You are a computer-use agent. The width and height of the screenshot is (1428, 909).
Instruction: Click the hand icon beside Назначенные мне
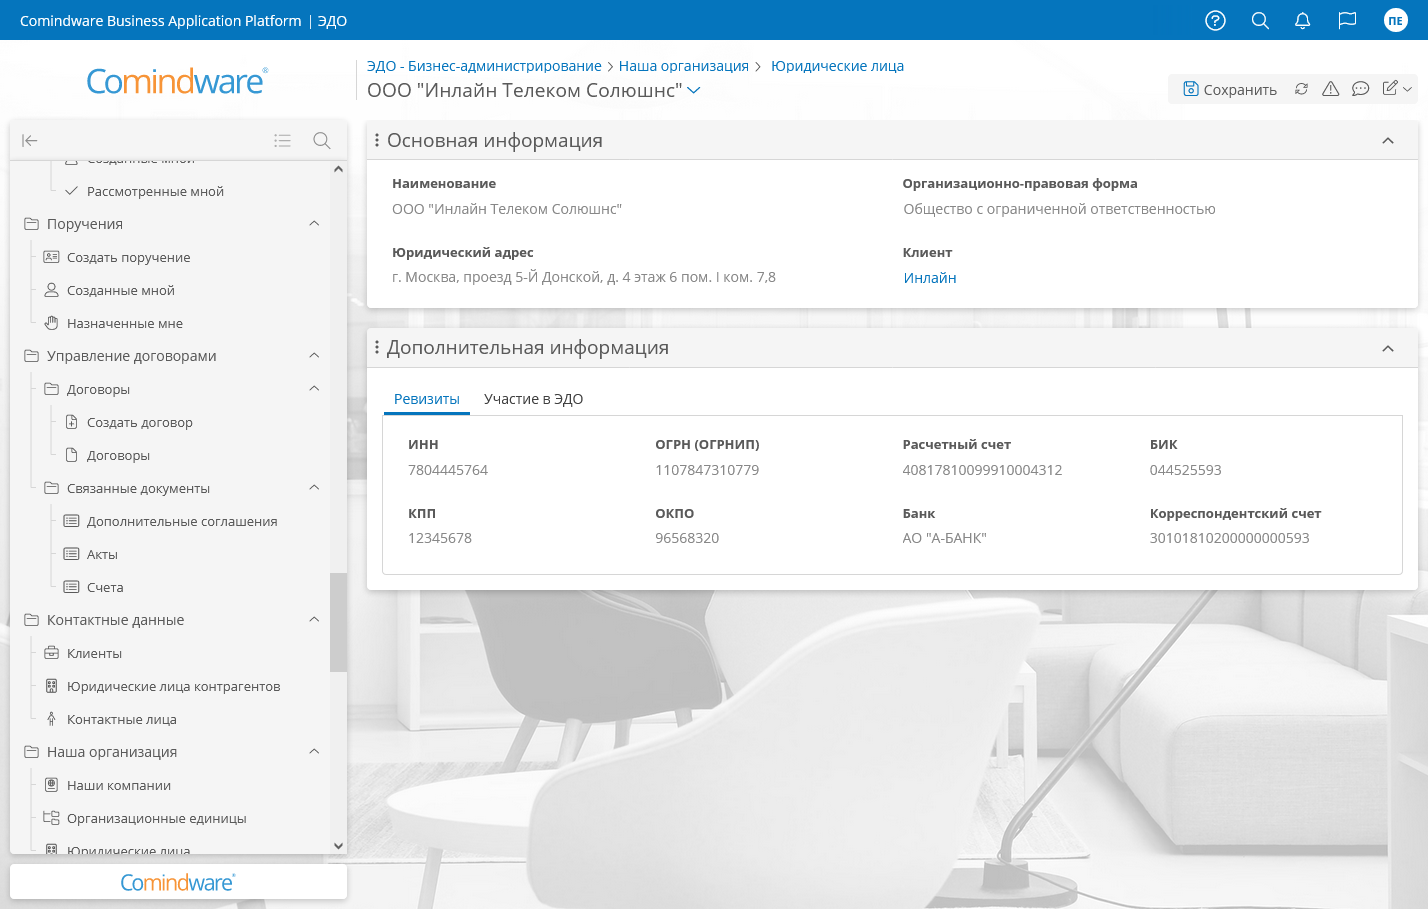(x=51, y=323)
